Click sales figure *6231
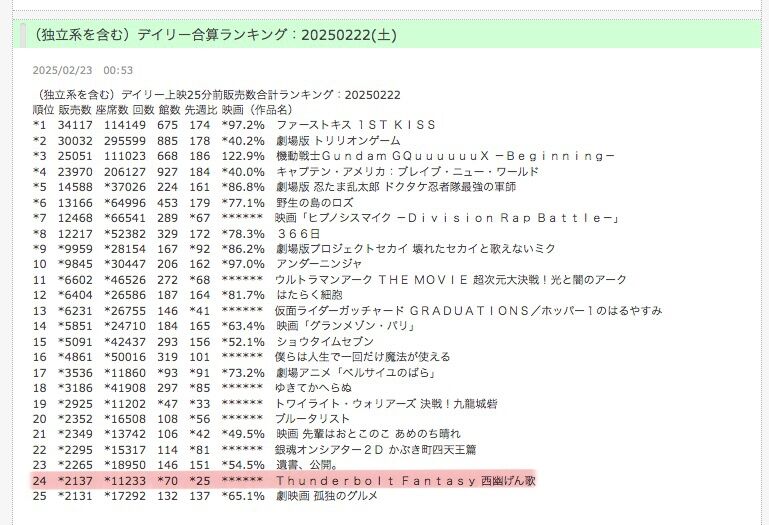 pos(75,311)
